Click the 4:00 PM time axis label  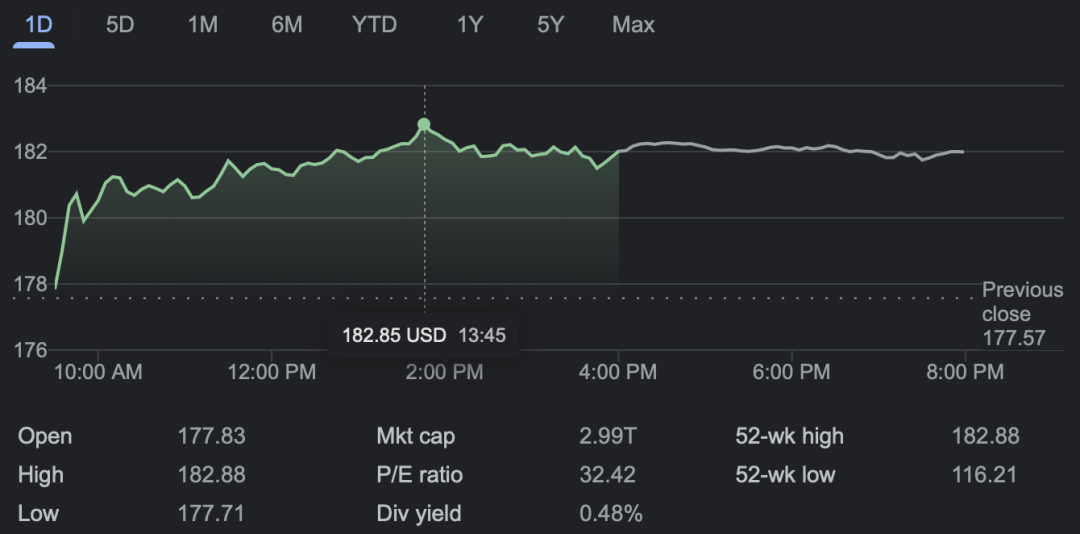click(x=618, y=372)
